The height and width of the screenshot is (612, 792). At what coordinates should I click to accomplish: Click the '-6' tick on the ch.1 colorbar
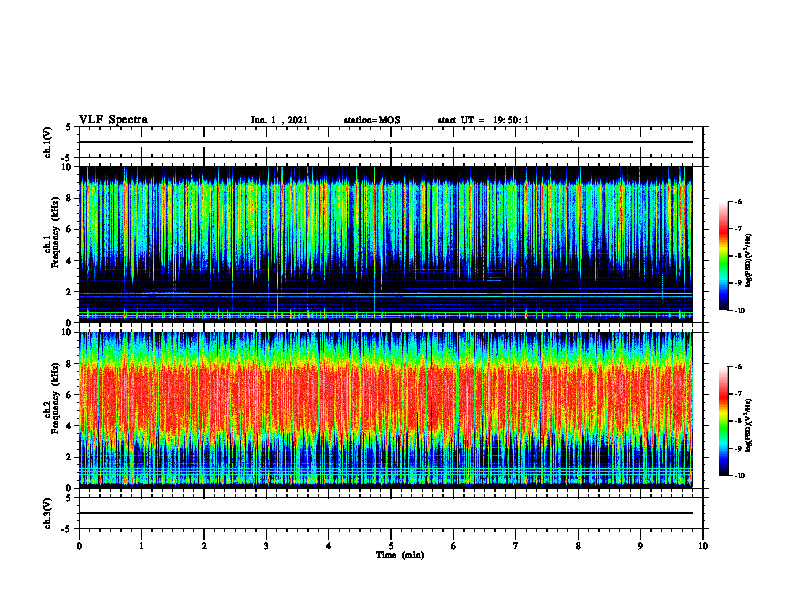pyautogui.click(x=738, y=201)
